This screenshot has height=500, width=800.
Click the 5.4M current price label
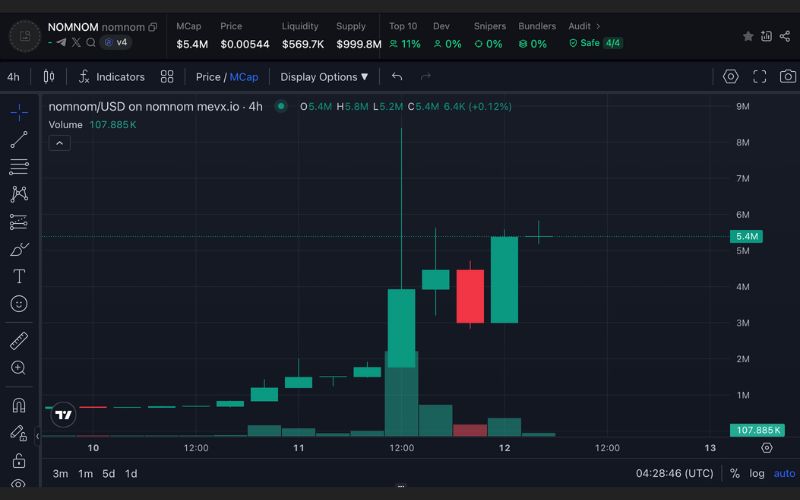(746, 236)
